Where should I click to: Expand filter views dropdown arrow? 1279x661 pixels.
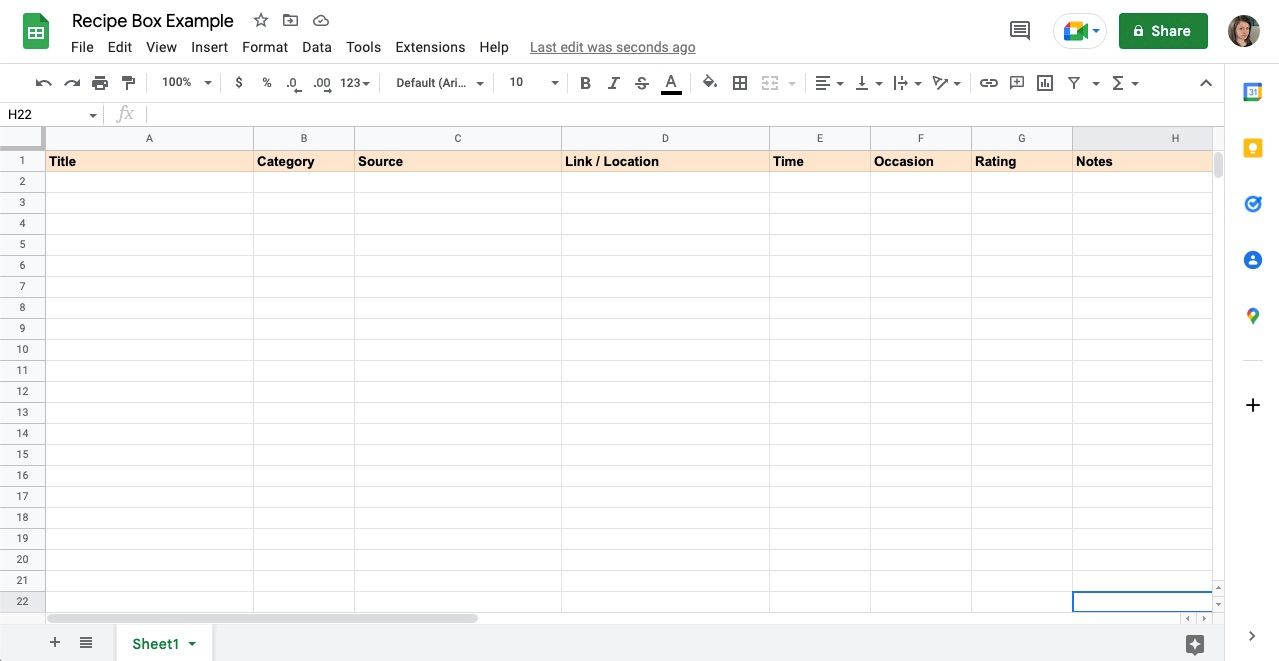coord(1096,83)
